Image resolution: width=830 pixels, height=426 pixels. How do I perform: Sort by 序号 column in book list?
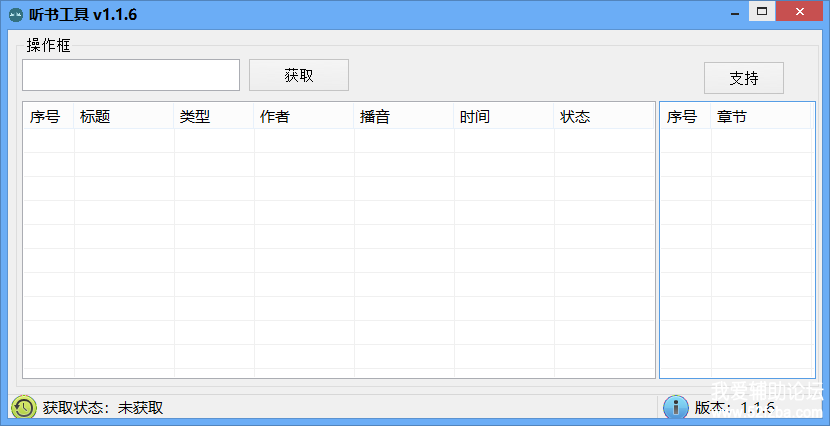click(49, 116)
